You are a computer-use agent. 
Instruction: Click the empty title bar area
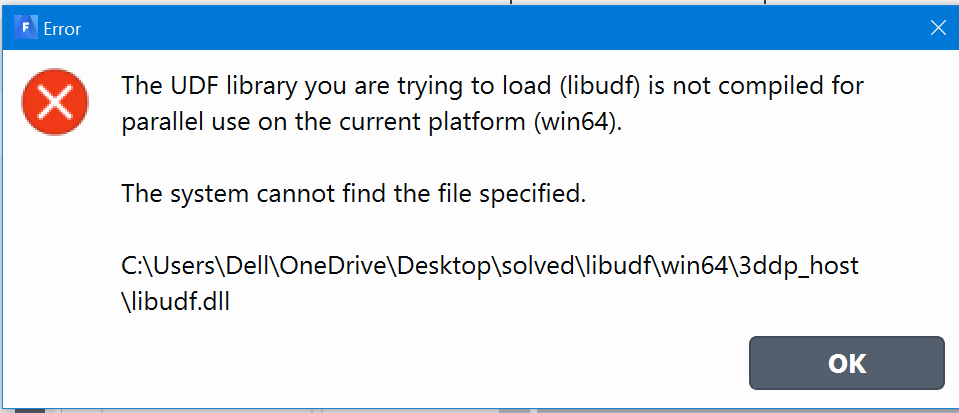(500, 29)
